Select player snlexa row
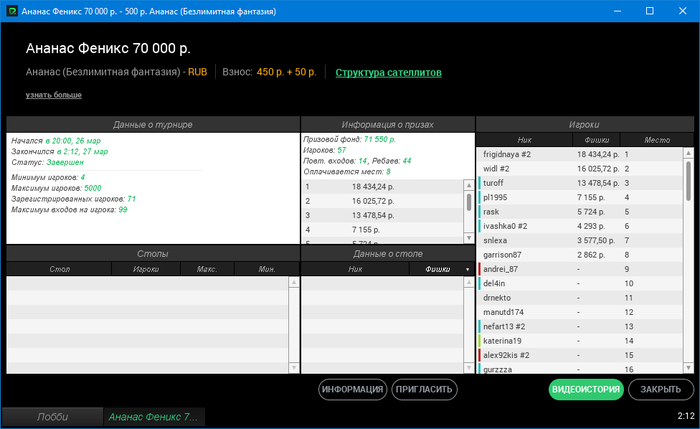Viewport: 700px width, 429px height. [579, 240]
